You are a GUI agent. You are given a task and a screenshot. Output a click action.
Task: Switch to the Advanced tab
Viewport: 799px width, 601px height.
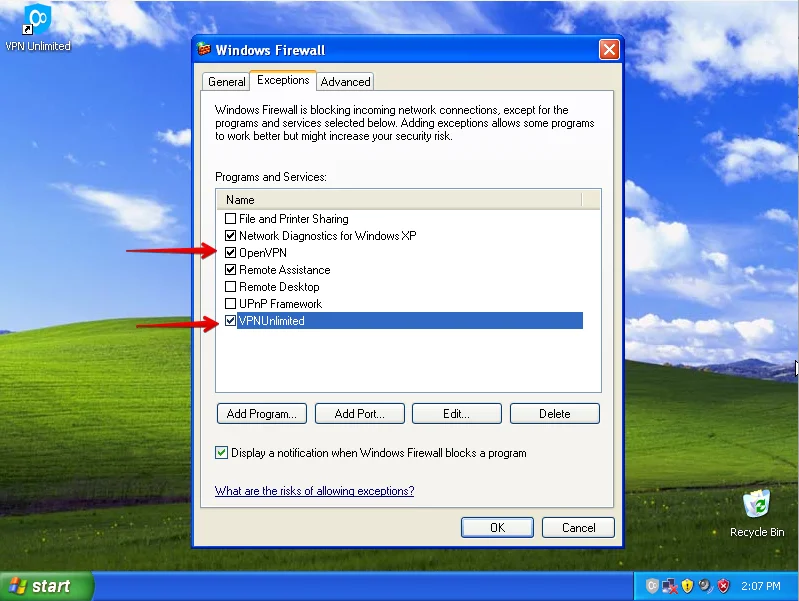(x=345, y=82)
